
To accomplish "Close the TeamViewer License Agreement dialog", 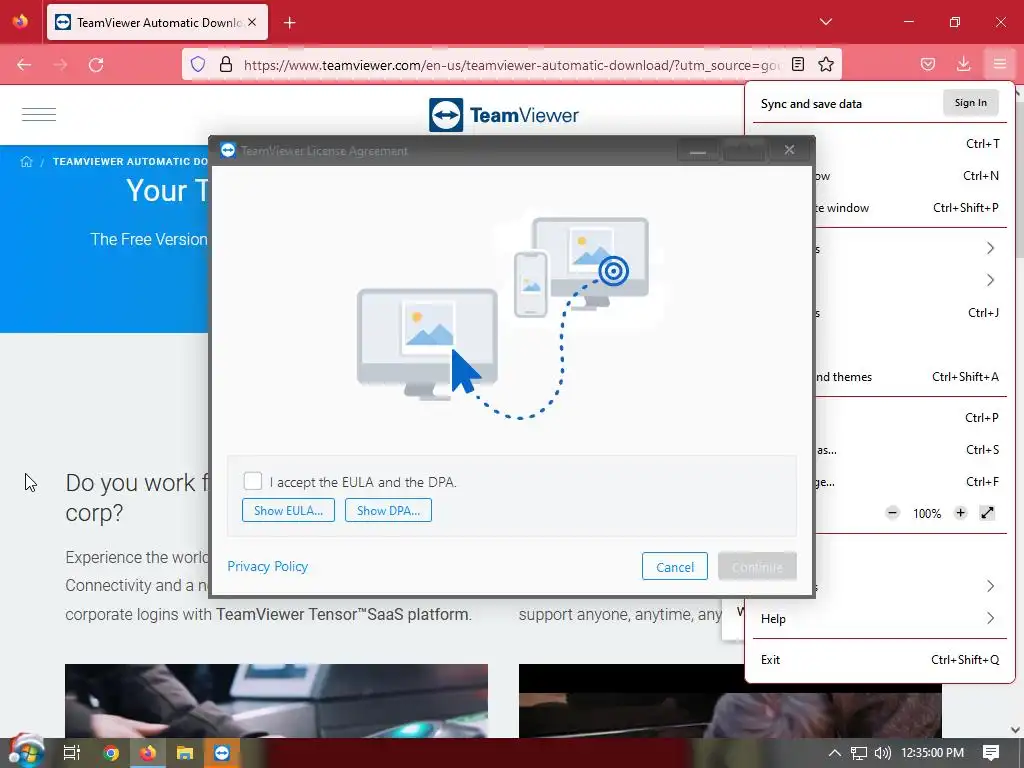I will [789, 150].
